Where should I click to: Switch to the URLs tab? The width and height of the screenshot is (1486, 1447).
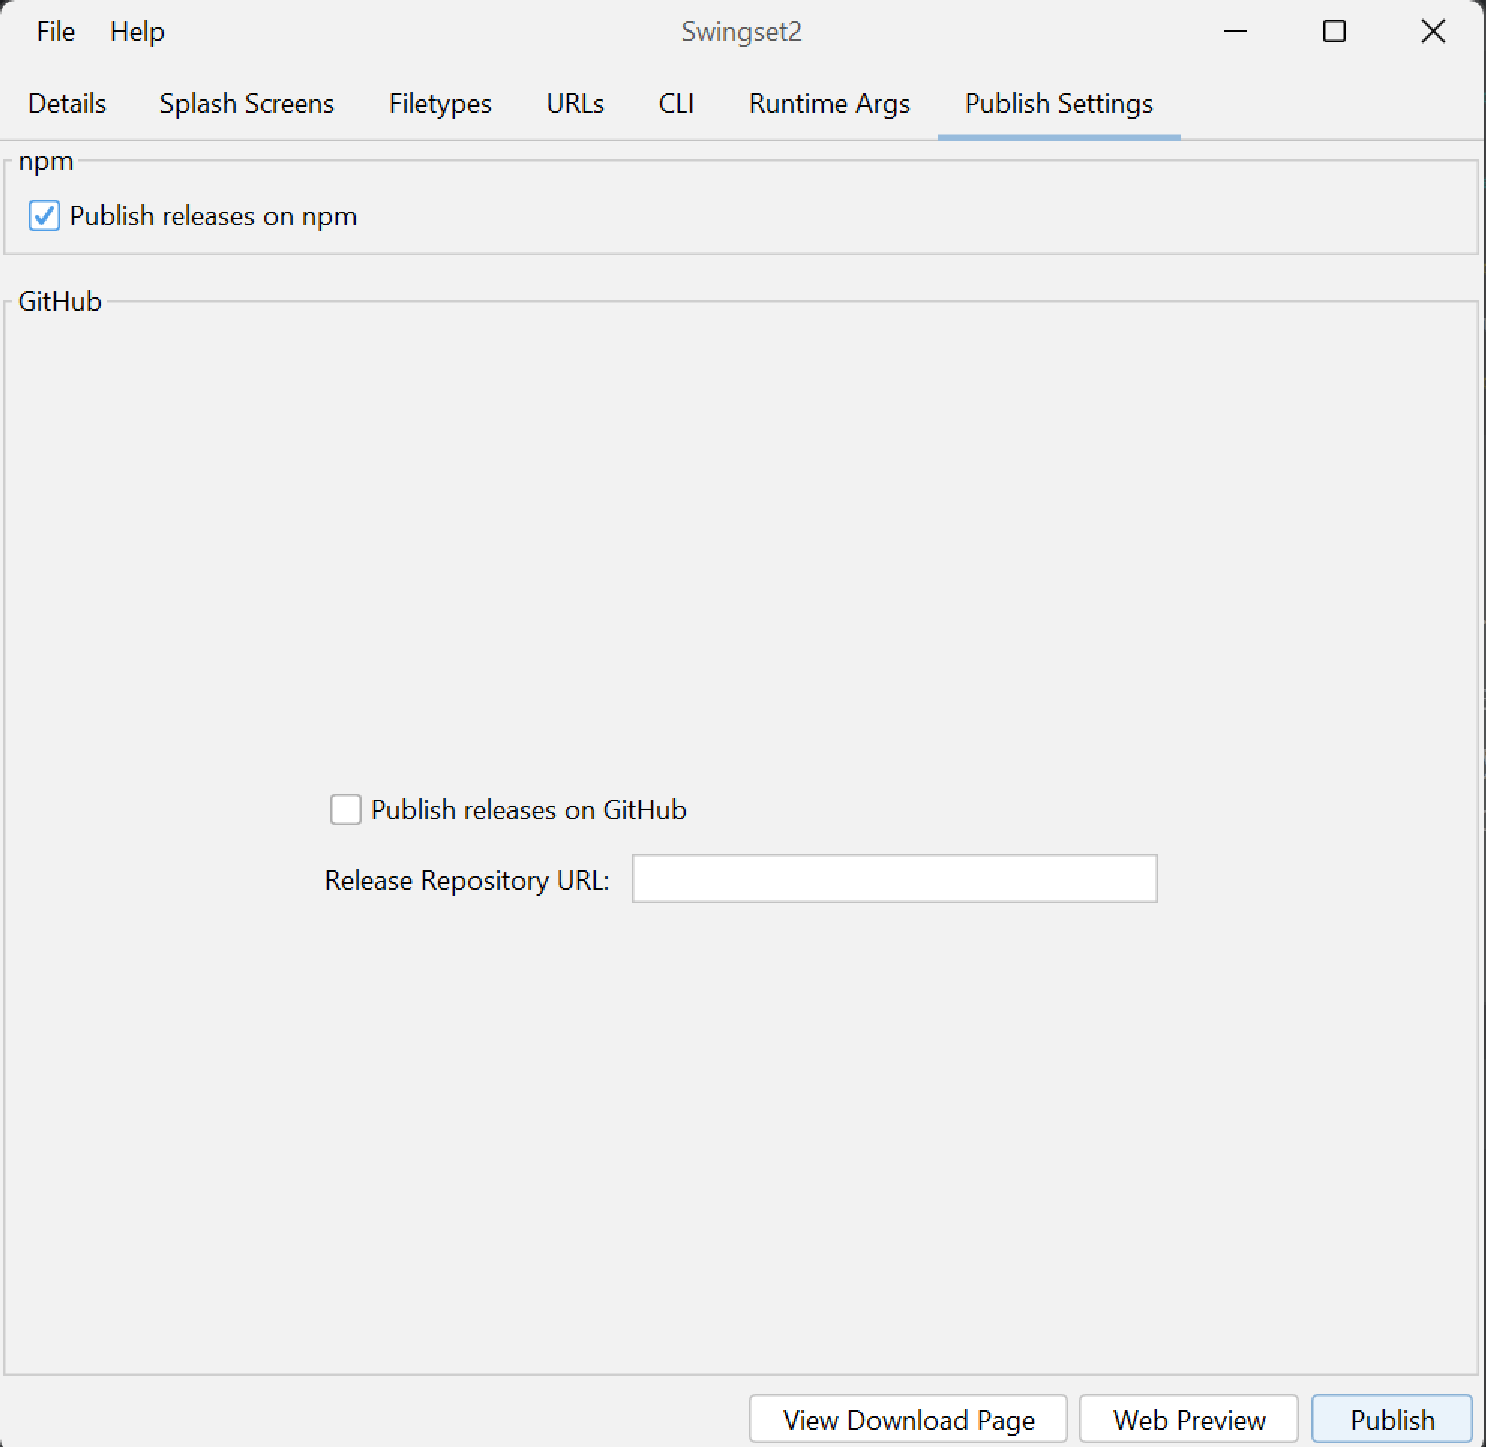[574, 103]
